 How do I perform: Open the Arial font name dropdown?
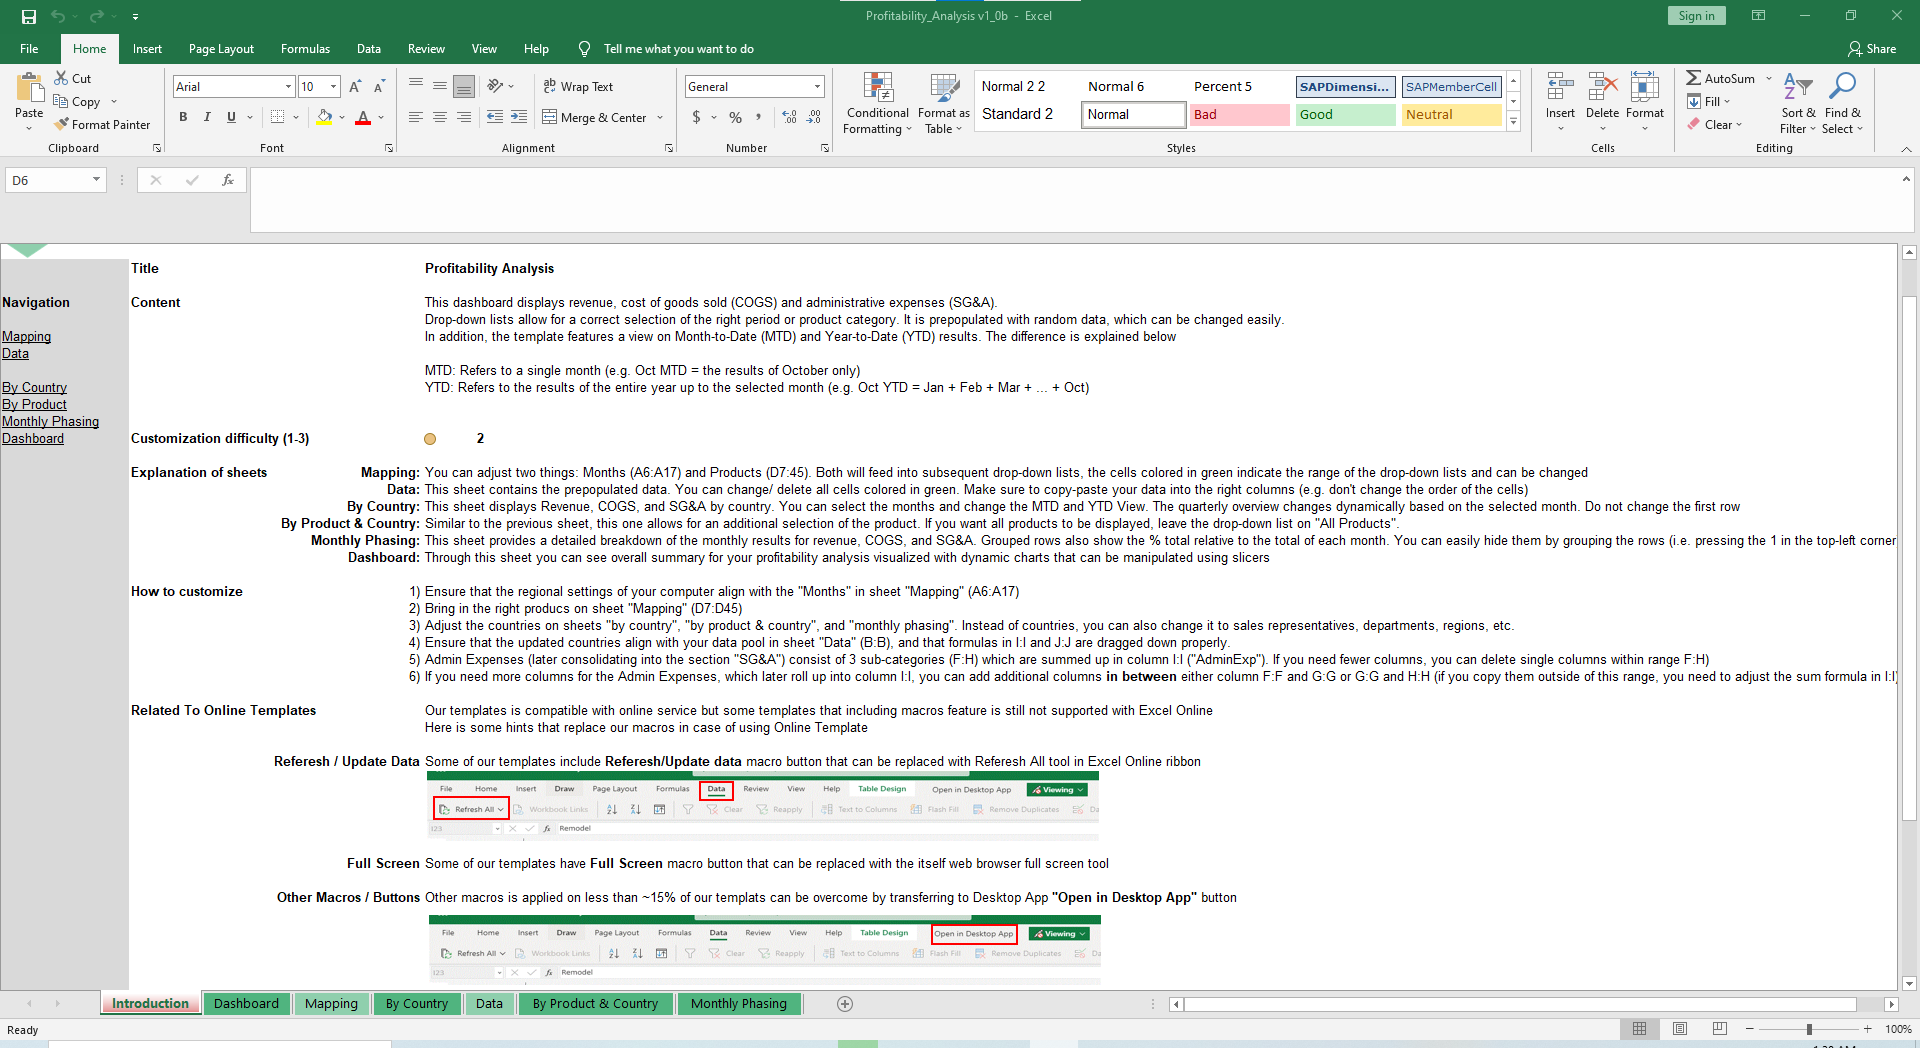(x=288, y=87)
